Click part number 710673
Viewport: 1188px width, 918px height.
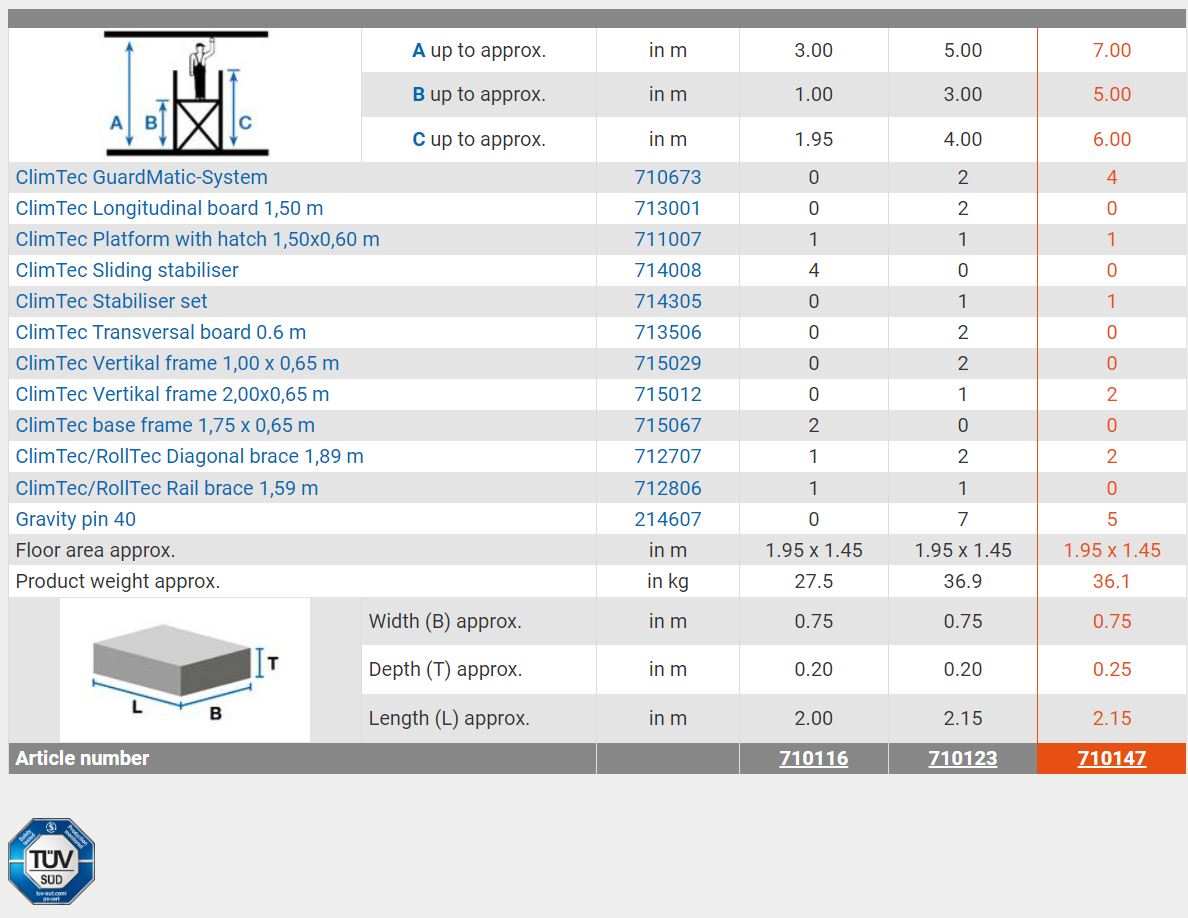[667, 177]
